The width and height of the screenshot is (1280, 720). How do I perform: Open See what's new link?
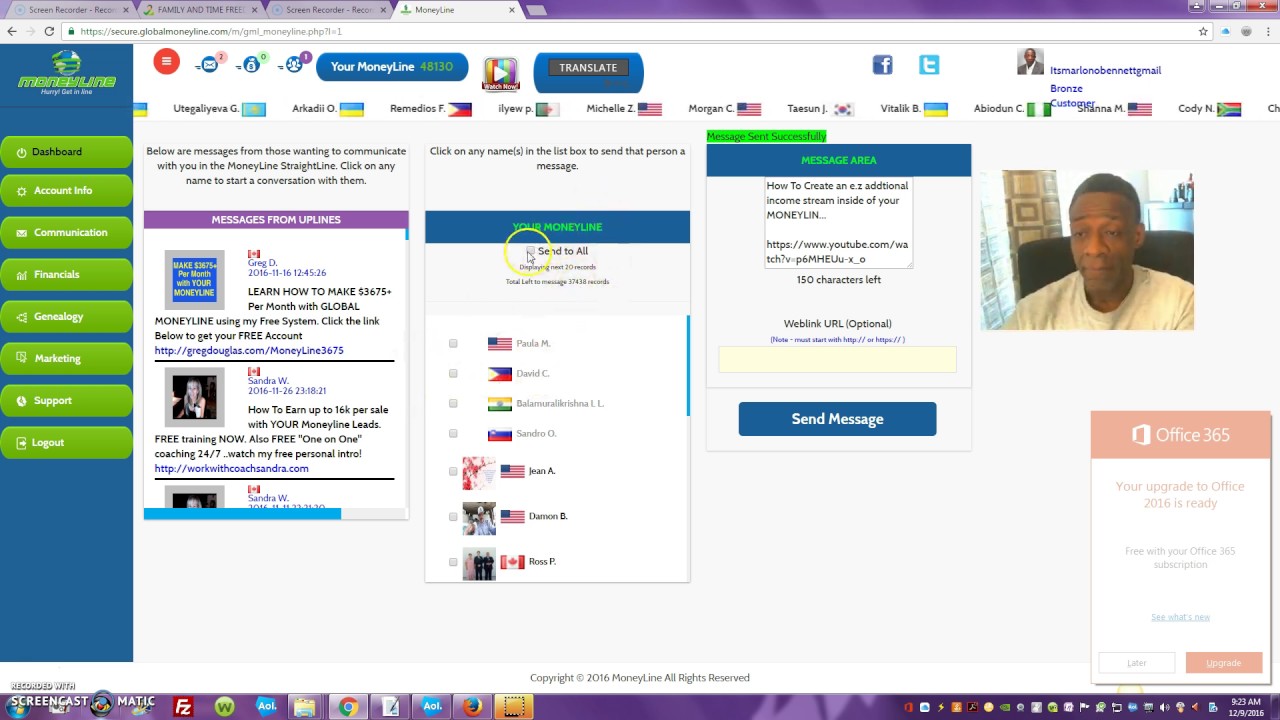[x=1180, y=617]
